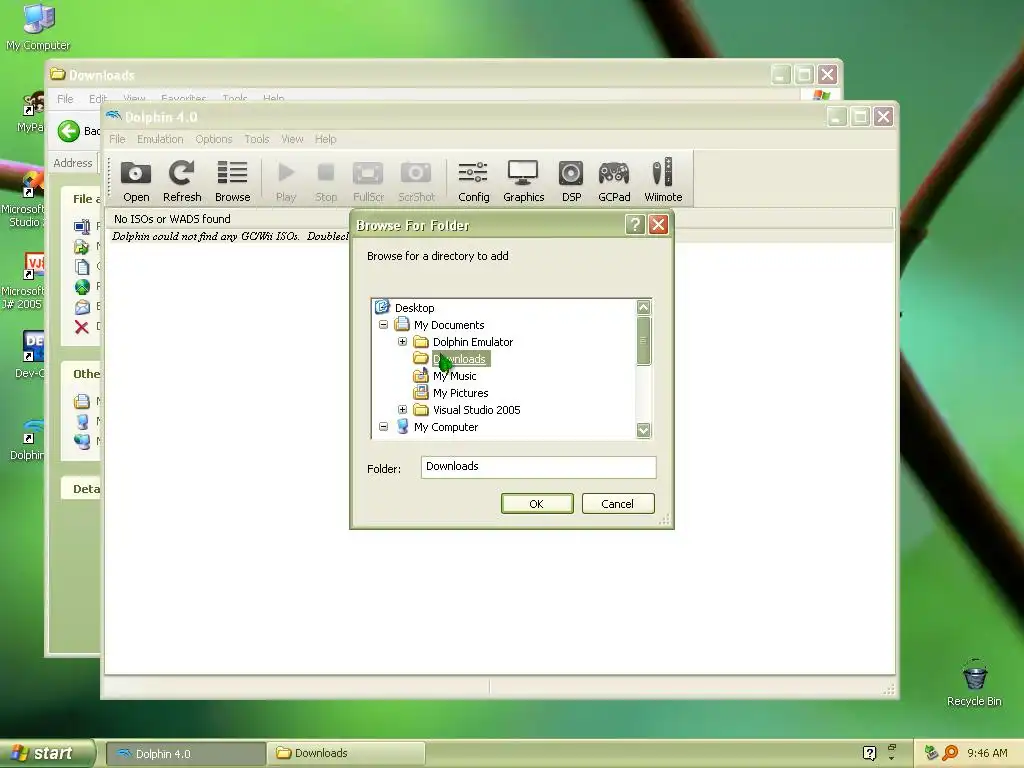Open the DSP audio settings icon
The height and width of the screenshot is (768, 1024).
pos(571,181)
